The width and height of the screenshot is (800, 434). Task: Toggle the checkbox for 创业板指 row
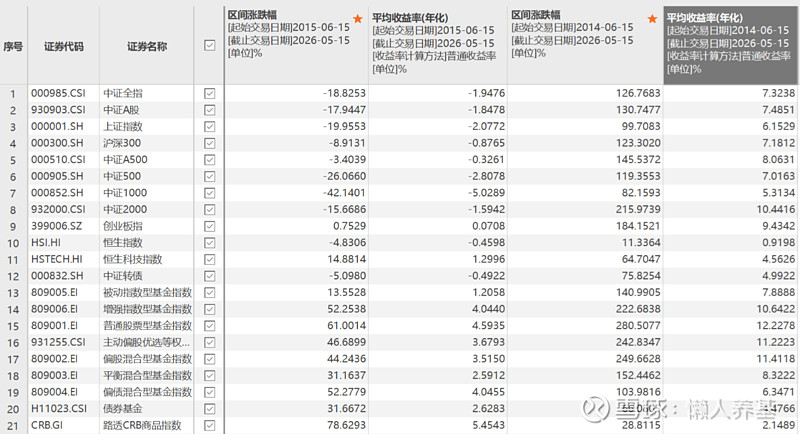[x=209, y=226]
